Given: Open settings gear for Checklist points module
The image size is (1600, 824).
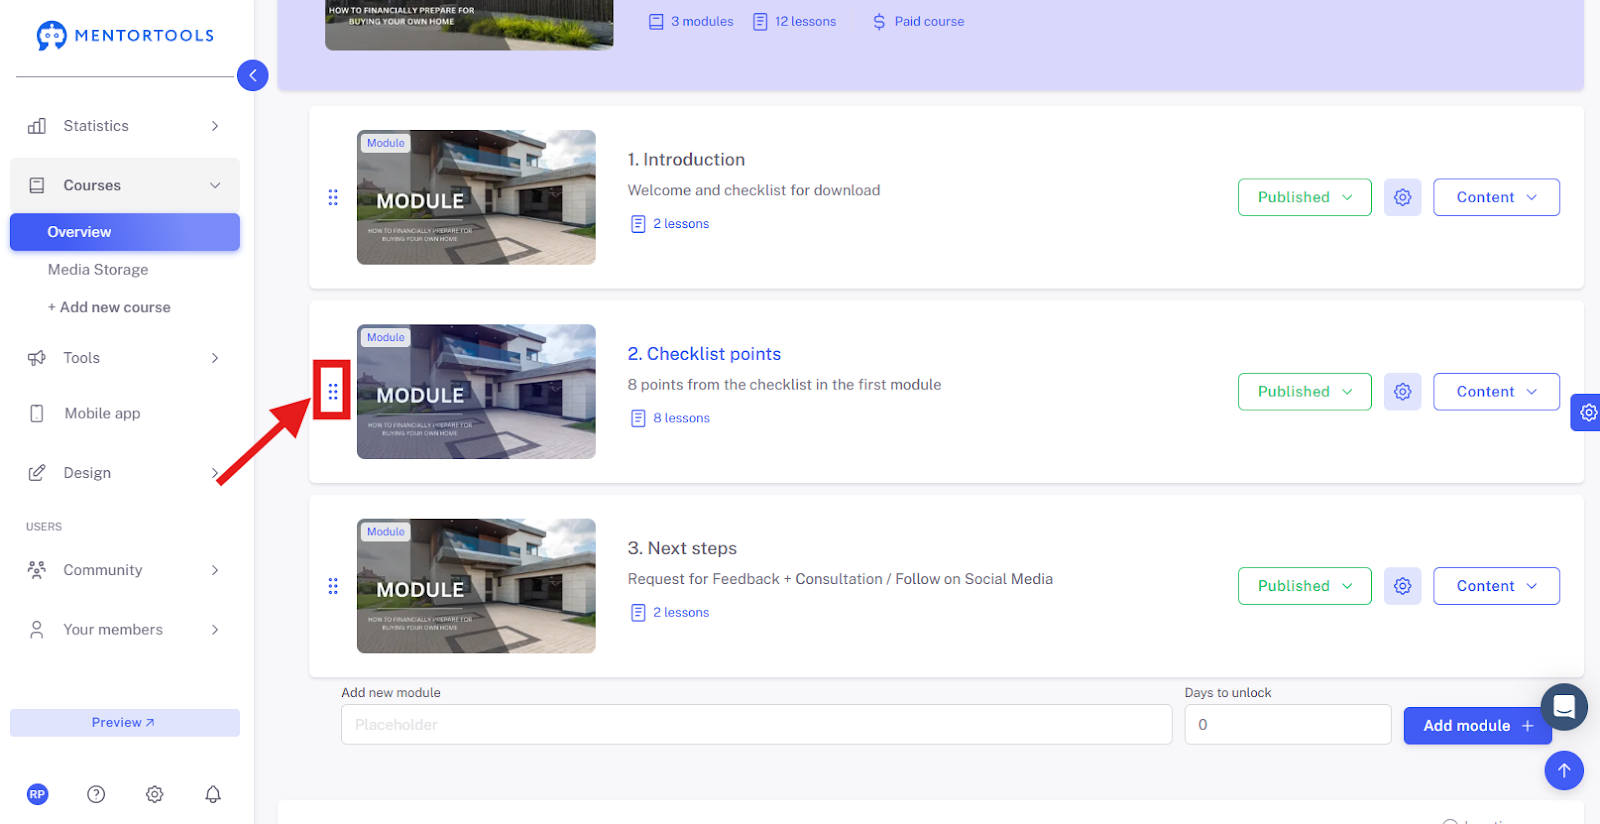Looking at the screenshot, I should pyautogui.click(x=1403, y=392).
